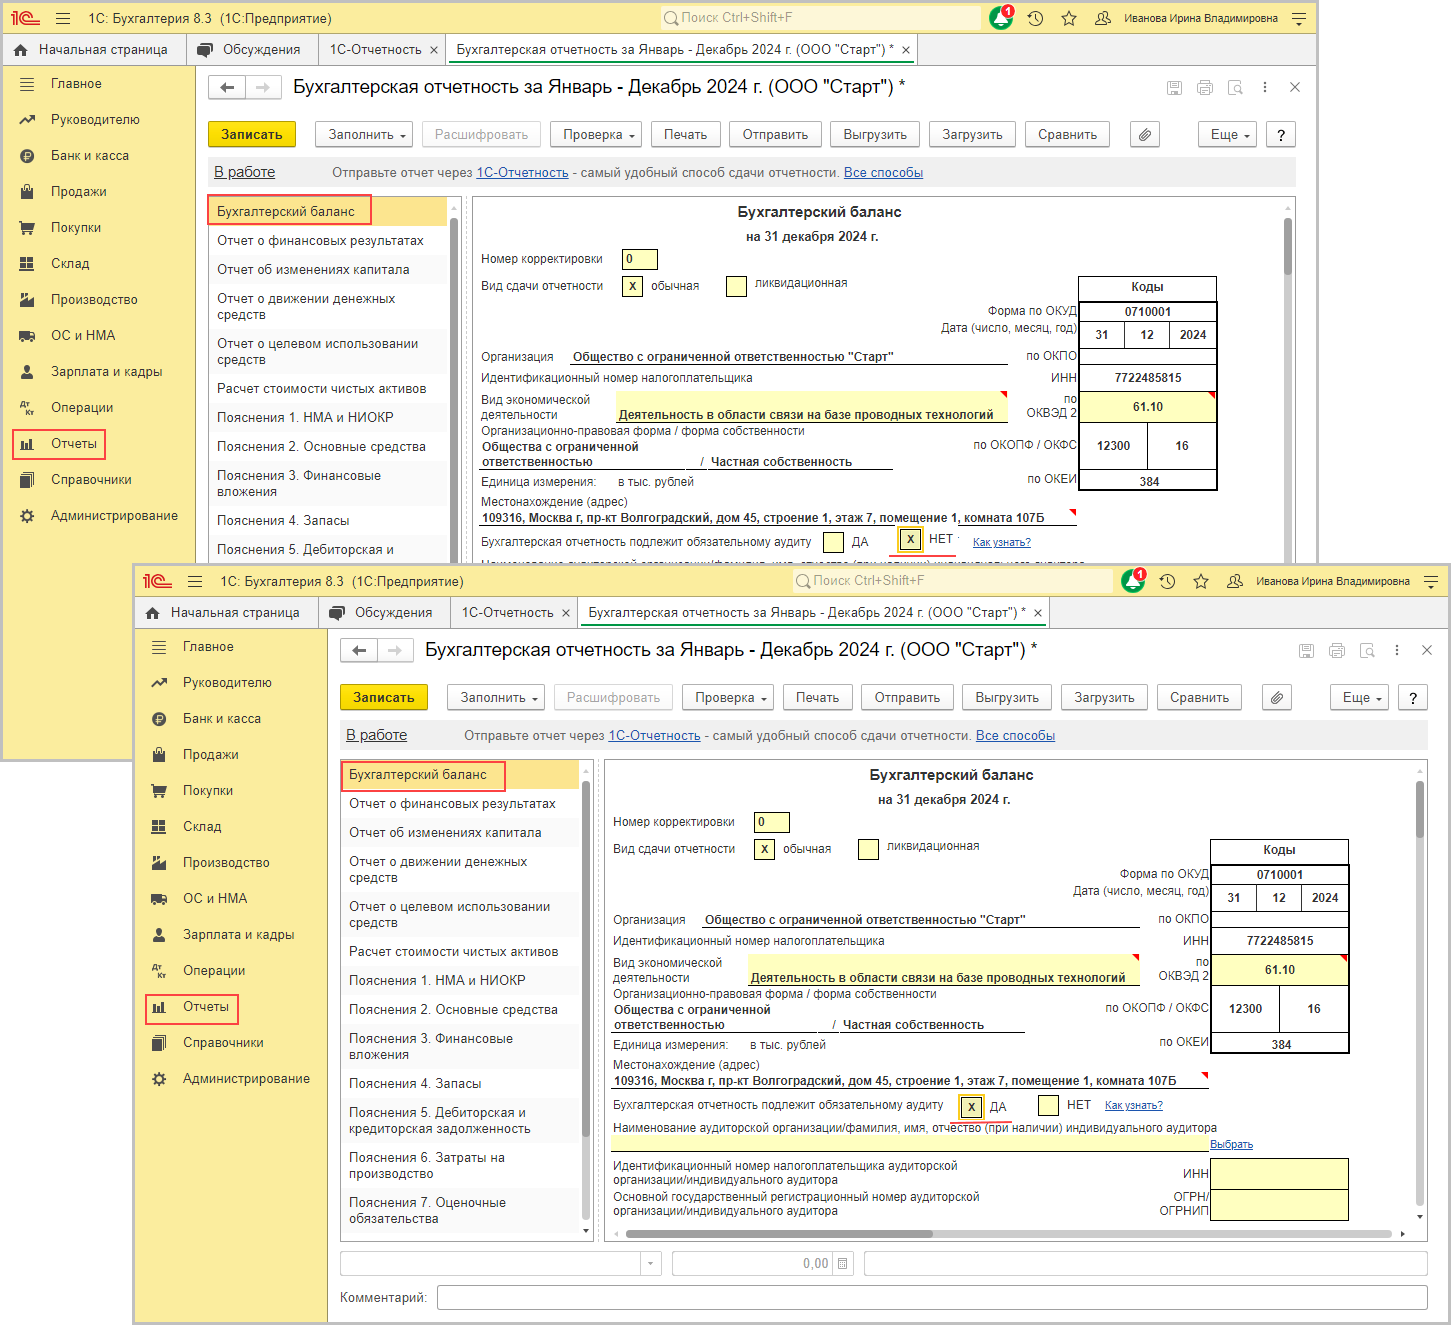The width and height of the screenshot is (1451, 1325).
Task: Click back arrow in front window
Action: pos(359,650)
